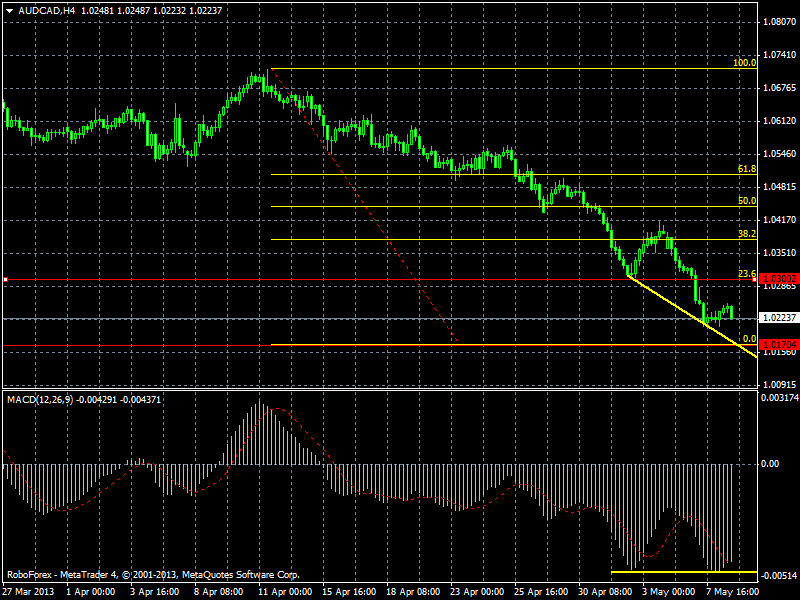
Task: Click the 11 Apr 00:00 time label
Action: [x=285, y=592]
